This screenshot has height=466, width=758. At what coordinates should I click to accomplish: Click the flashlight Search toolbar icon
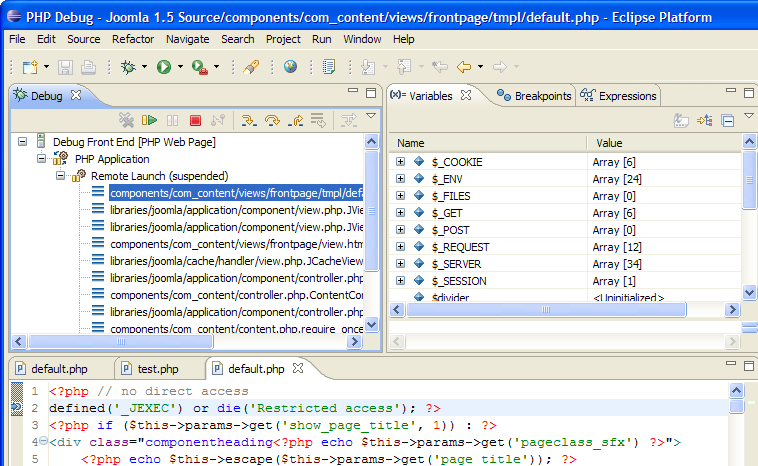point(251,67)
